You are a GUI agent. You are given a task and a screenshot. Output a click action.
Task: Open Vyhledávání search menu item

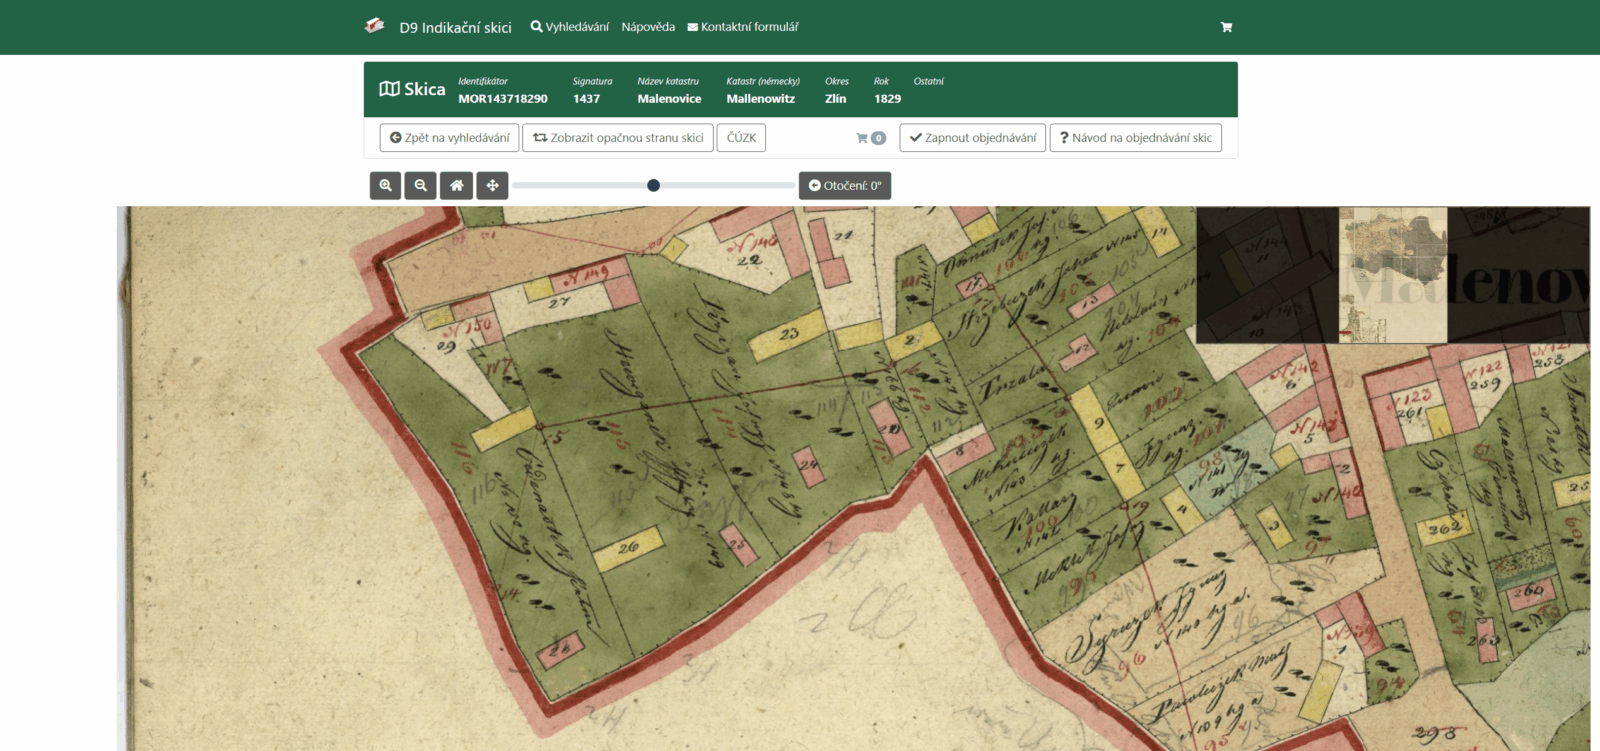tap(569, 27)
